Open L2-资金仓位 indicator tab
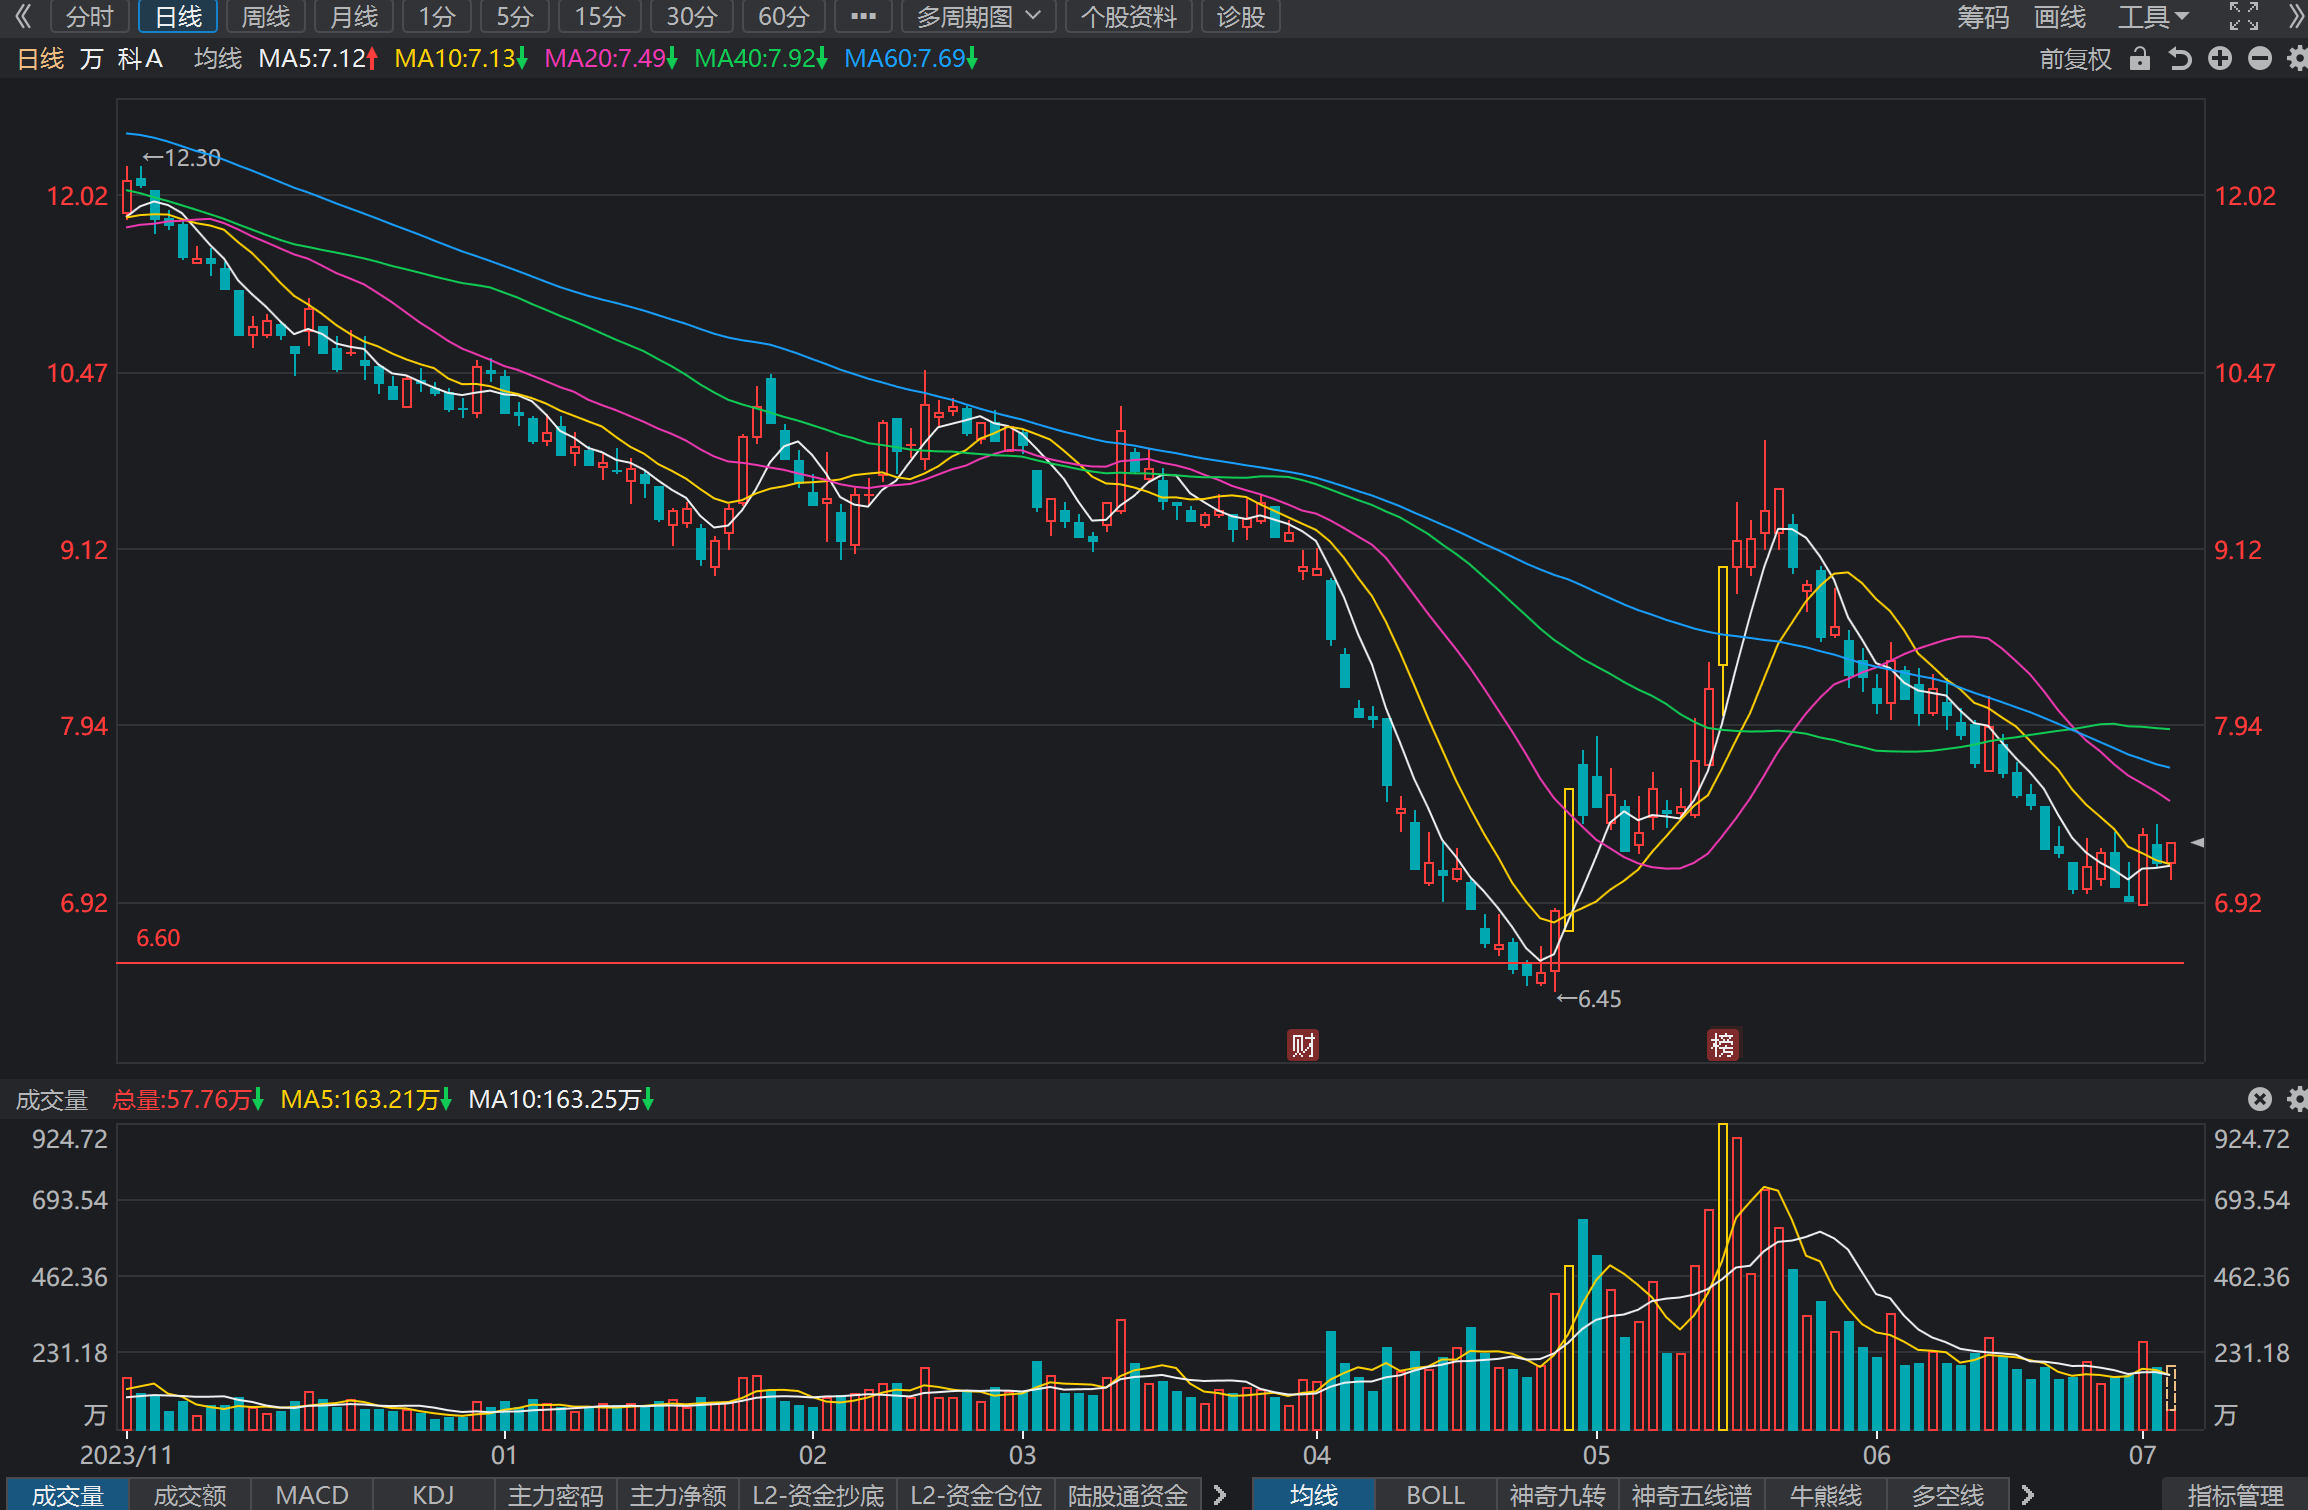 point(976,1495)
